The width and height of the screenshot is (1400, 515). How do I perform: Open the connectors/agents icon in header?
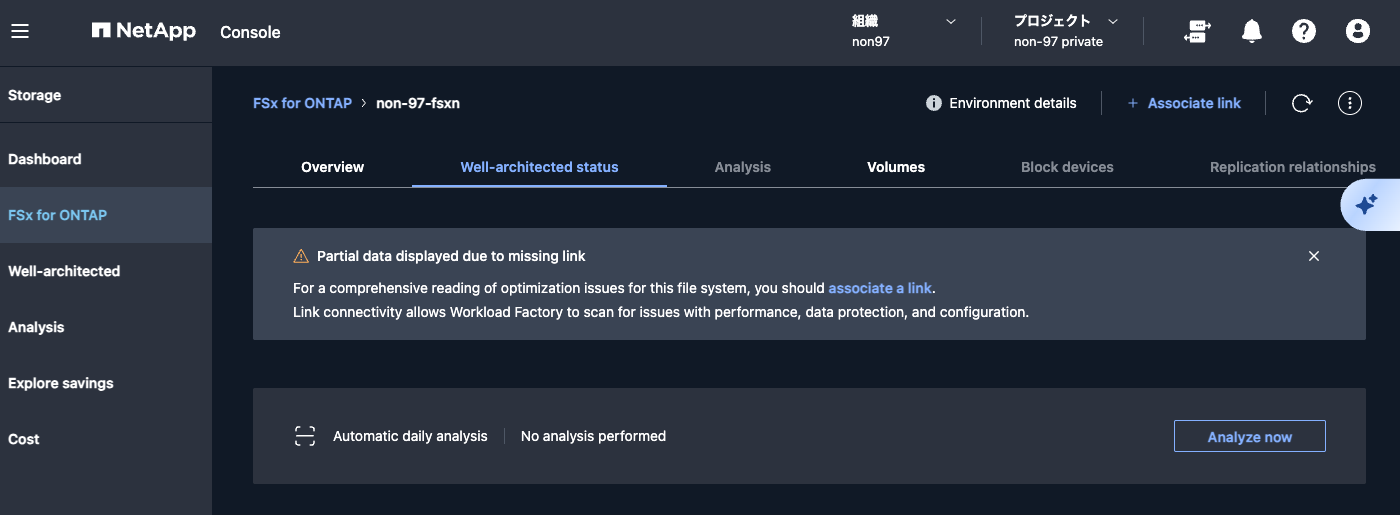coord(1197,32)
